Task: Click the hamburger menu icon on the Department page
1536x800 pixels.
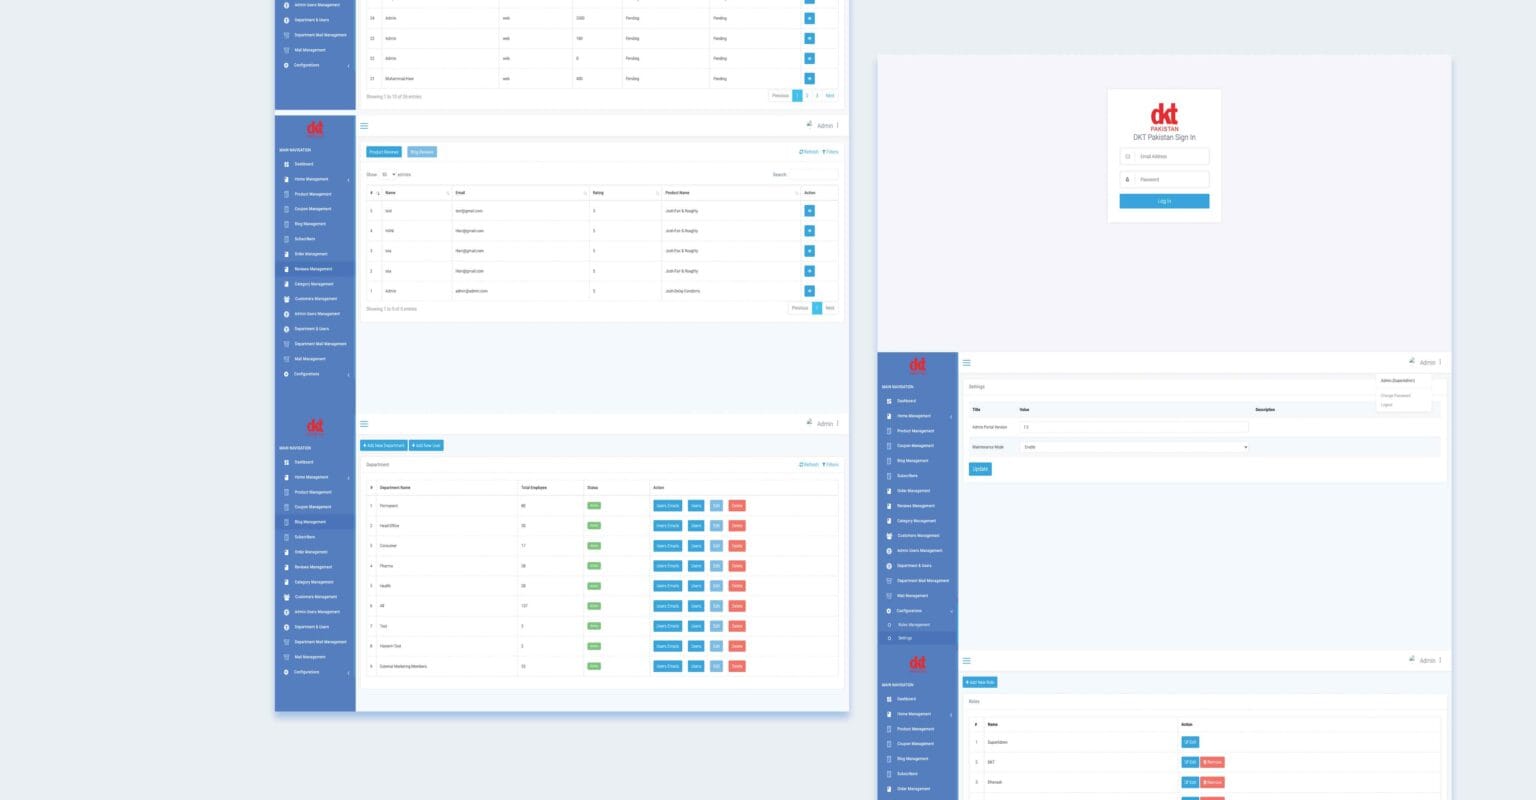Action: [x=364, y=424]
